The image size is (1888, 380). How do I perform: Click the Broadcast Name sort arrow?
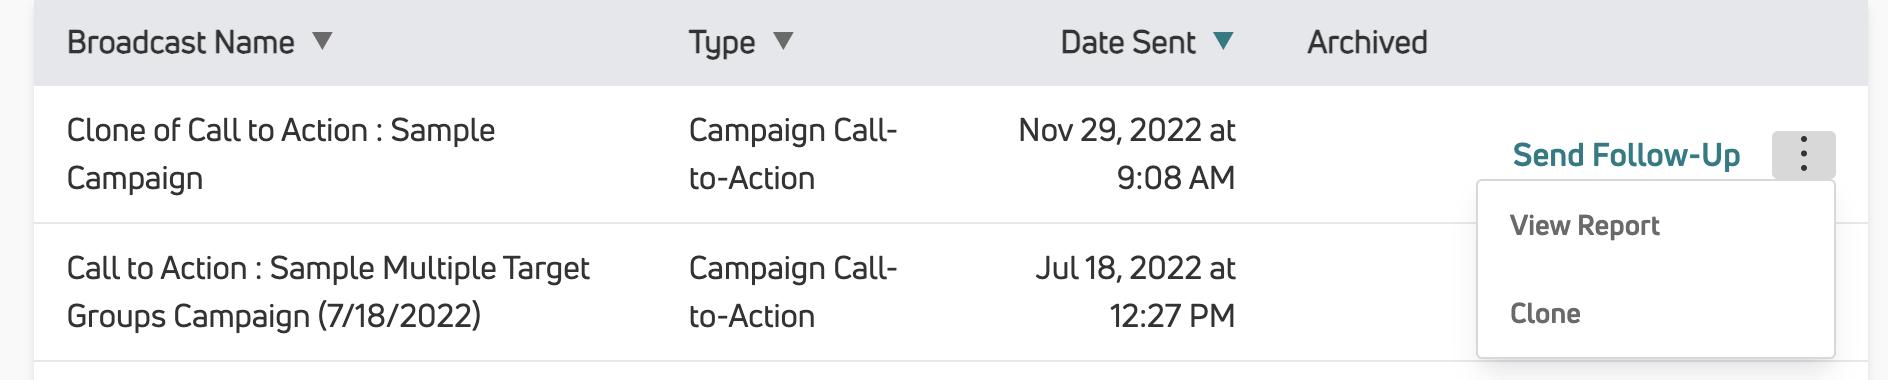pyautogui.click(x=322, y=41)
